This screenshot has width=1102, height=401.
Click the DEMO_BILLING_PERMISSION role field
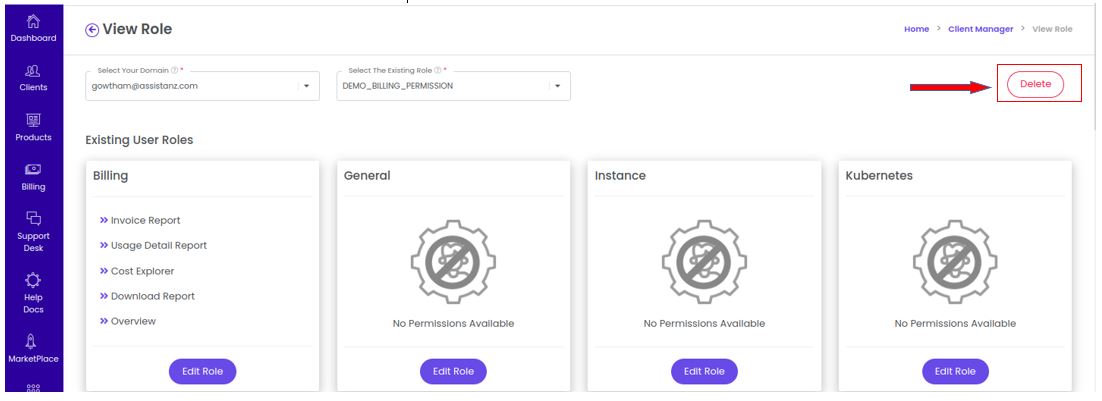tap(453, 86)
